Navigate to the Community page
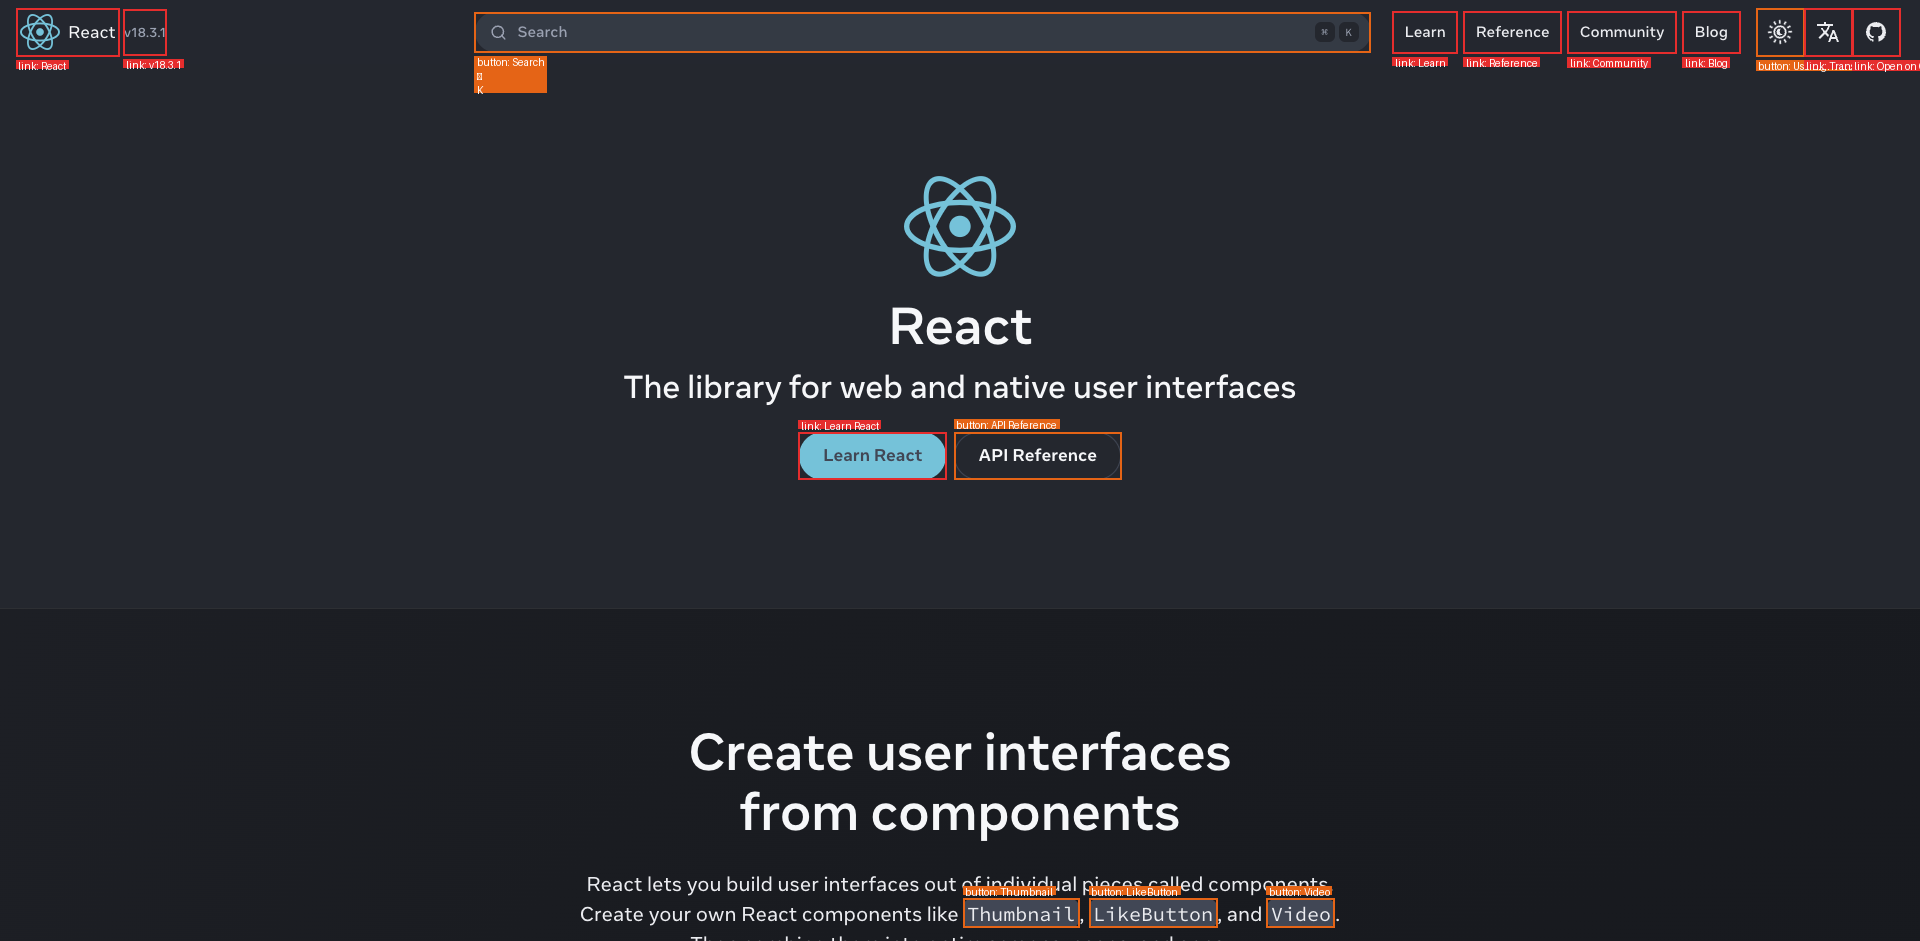 pyautogui.click(x=1621, y=32)
